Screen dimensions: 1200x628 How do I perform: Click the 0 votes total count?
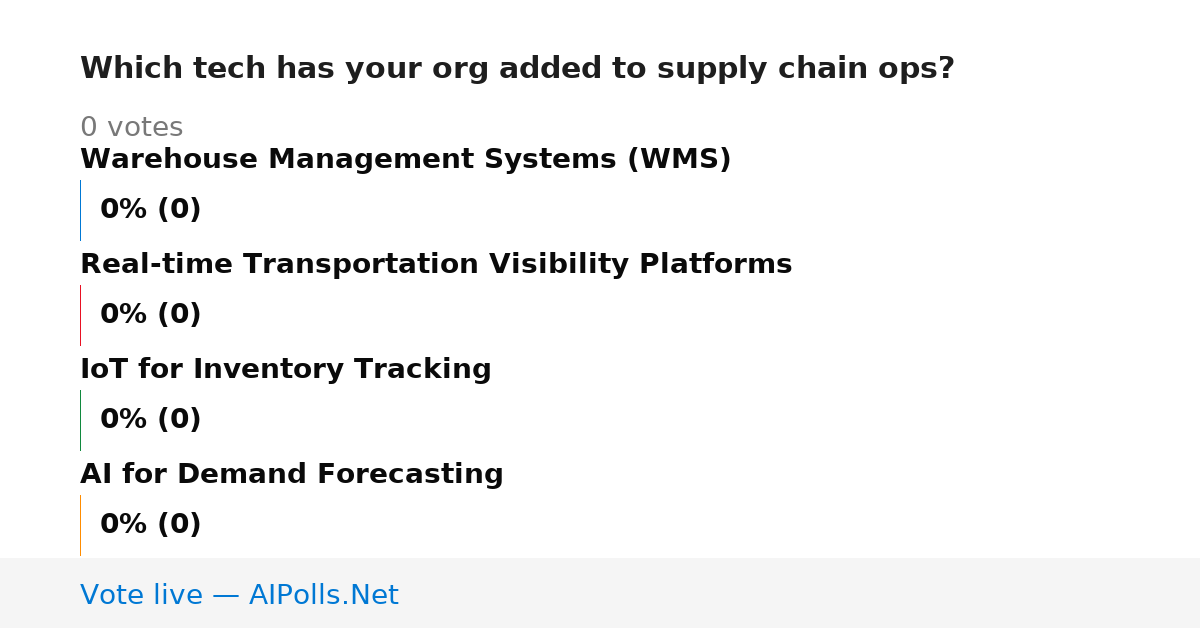tap(131, 128)
